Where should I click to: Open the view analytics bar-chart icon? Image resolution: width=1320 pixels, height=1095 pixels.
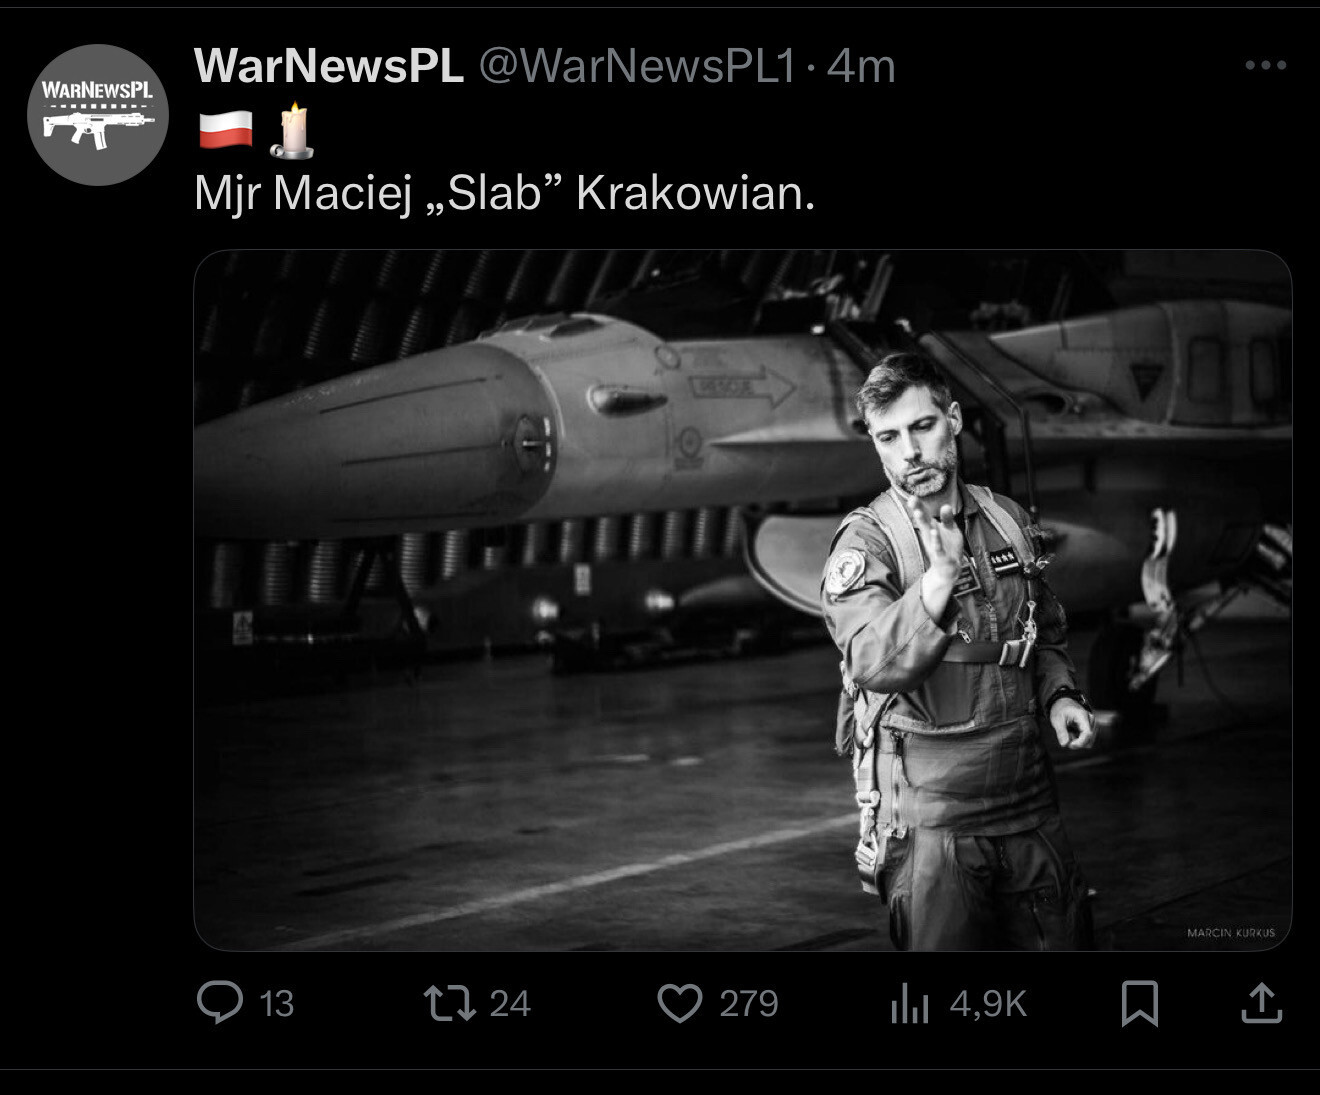coord(910,1003)
